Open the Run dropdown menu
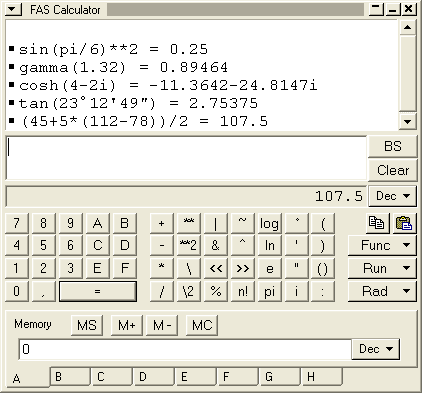Screen dimensions: 422x393 (382, 268)
